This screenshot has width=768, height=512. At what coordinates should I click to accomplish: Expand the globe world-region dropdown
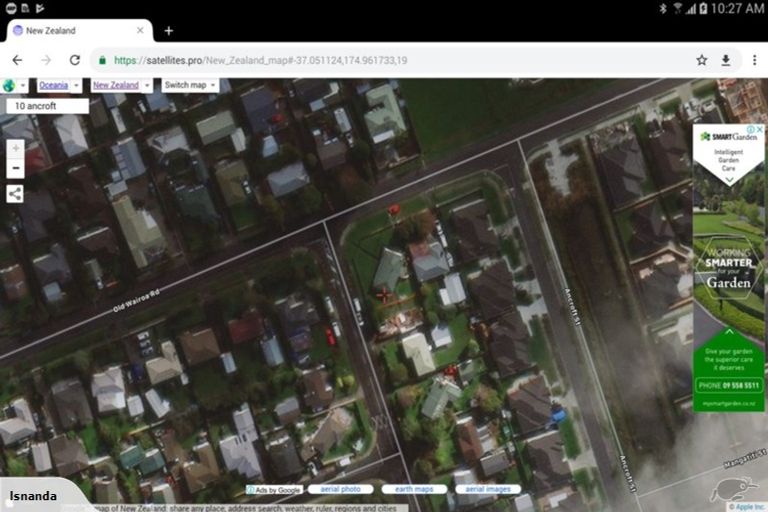pyautogui.click(x=14, y=86)
